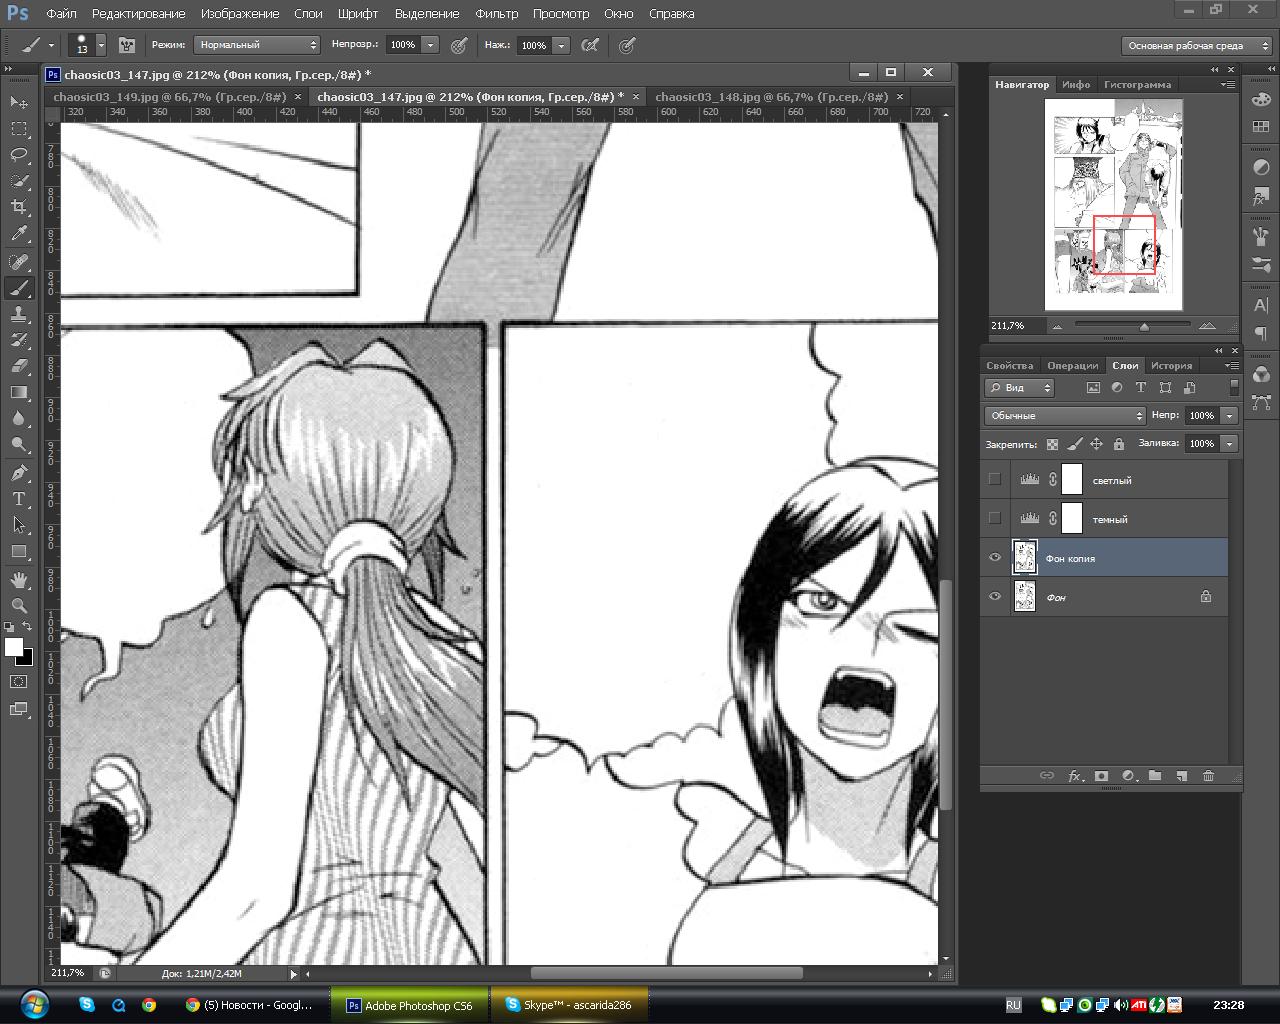Open the Слои menu

click(x=308, y=14)
